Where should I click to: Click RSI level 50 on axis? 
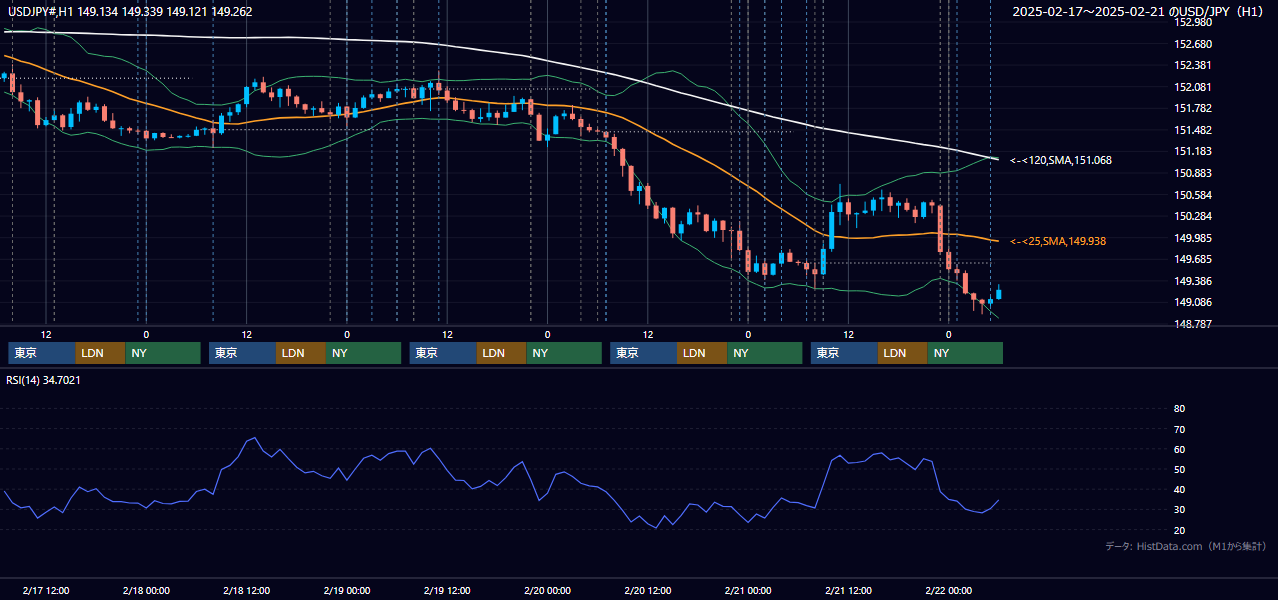(x=1179, y=469)
